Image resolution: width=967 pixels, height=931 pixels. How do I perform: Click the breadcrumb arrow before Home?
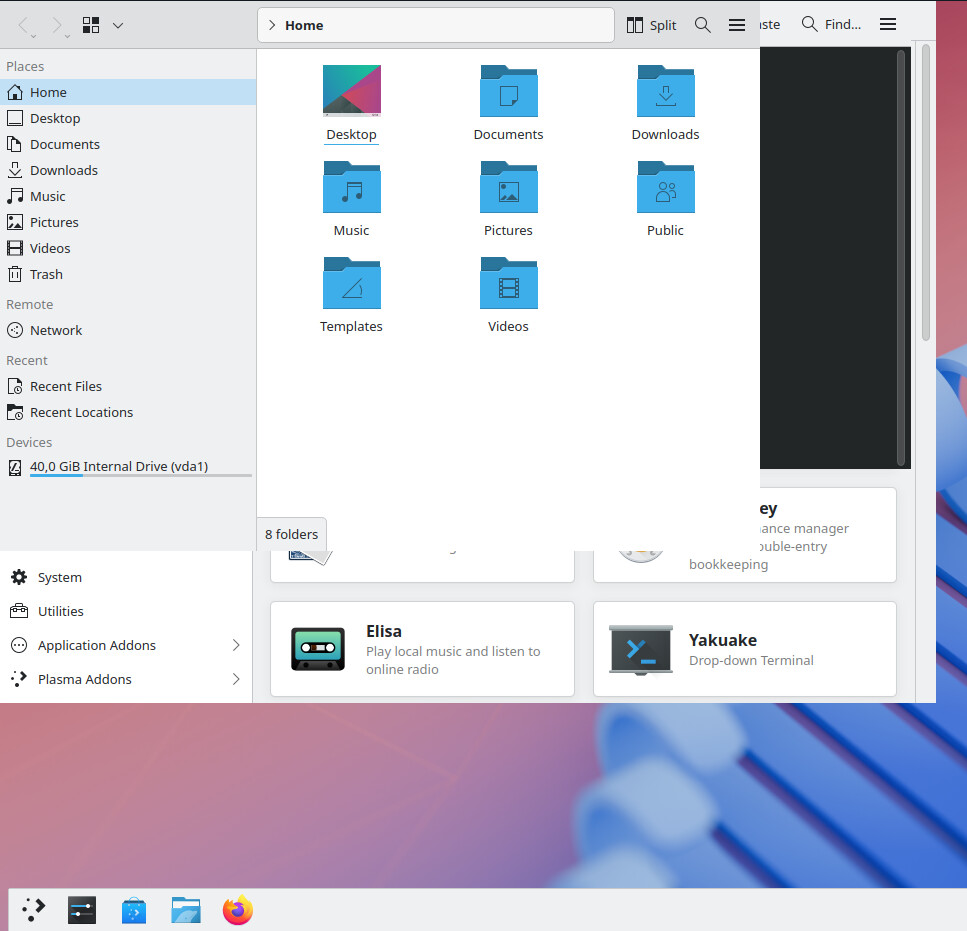tap(272, 25)
